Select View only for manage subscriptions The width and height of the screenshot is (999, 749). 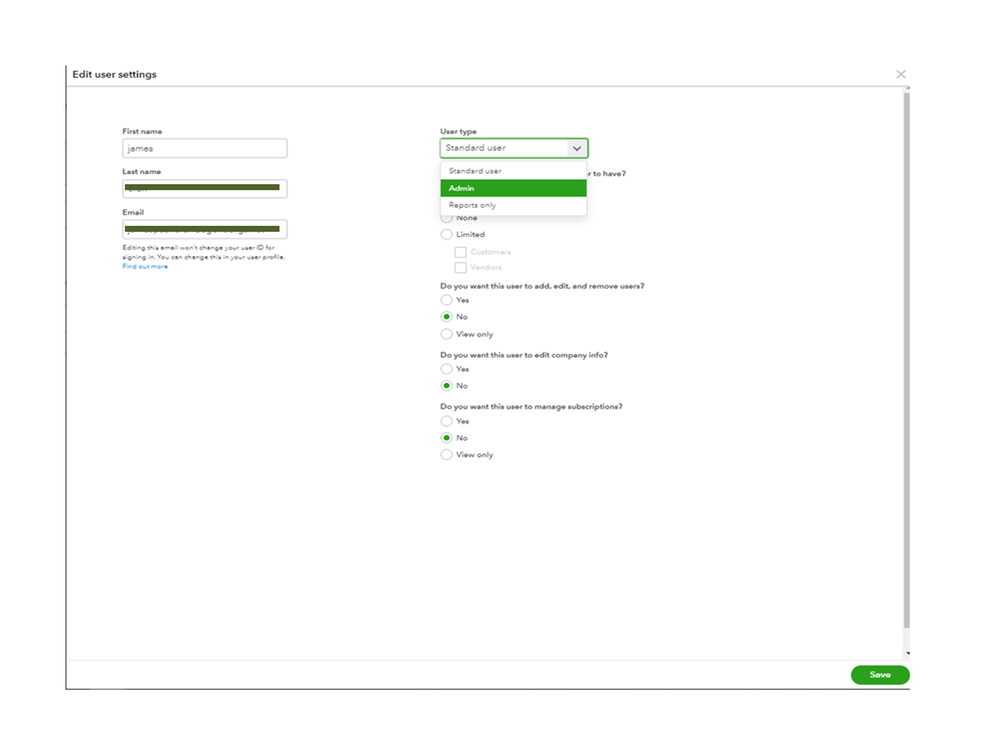[447, 455]
